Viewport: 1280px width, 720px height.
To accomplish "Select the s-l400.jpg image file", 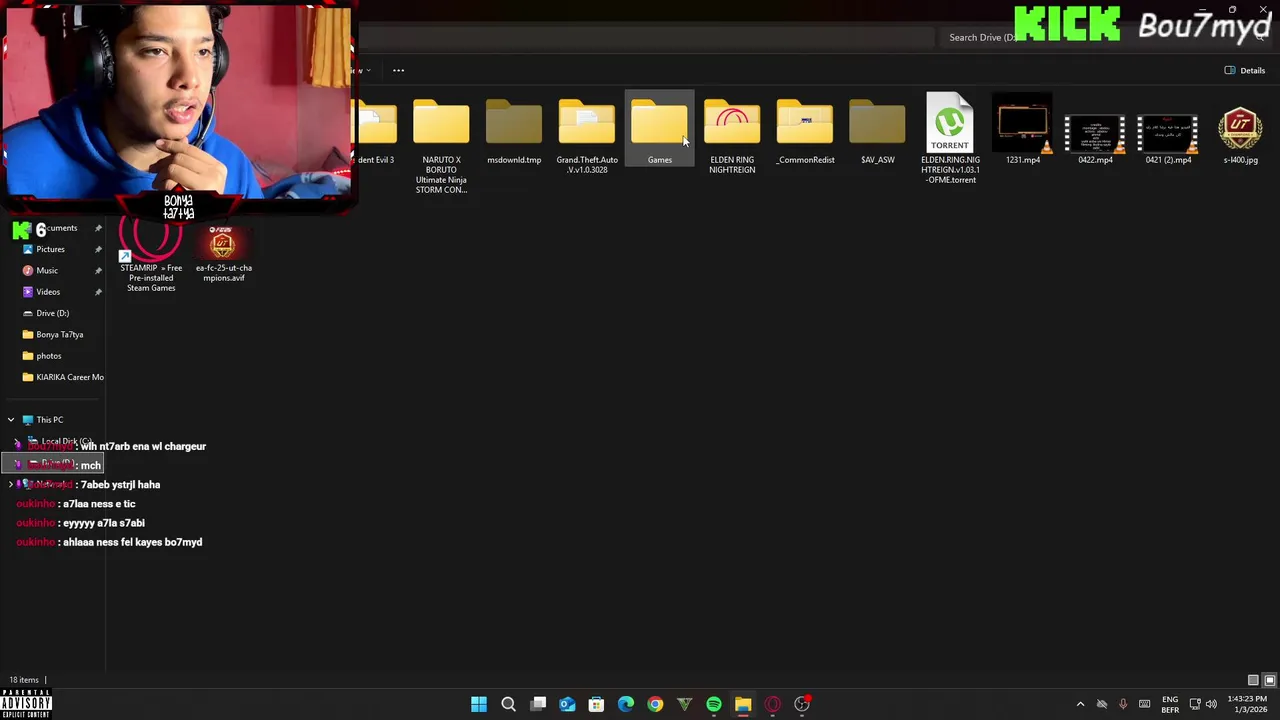I will 1240,135.
